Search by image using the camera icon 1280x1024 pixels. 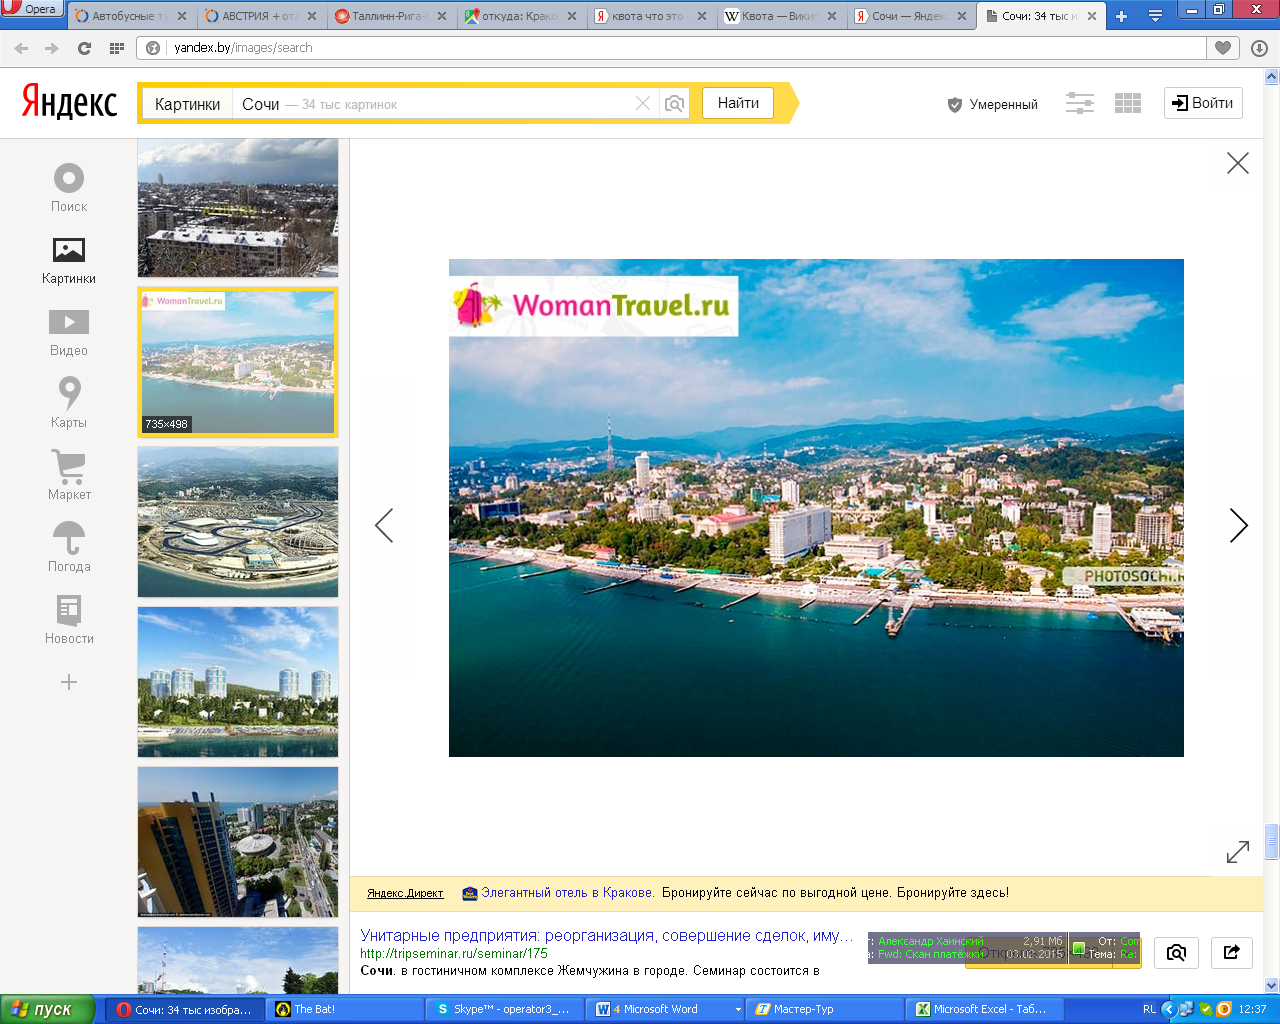675,104
